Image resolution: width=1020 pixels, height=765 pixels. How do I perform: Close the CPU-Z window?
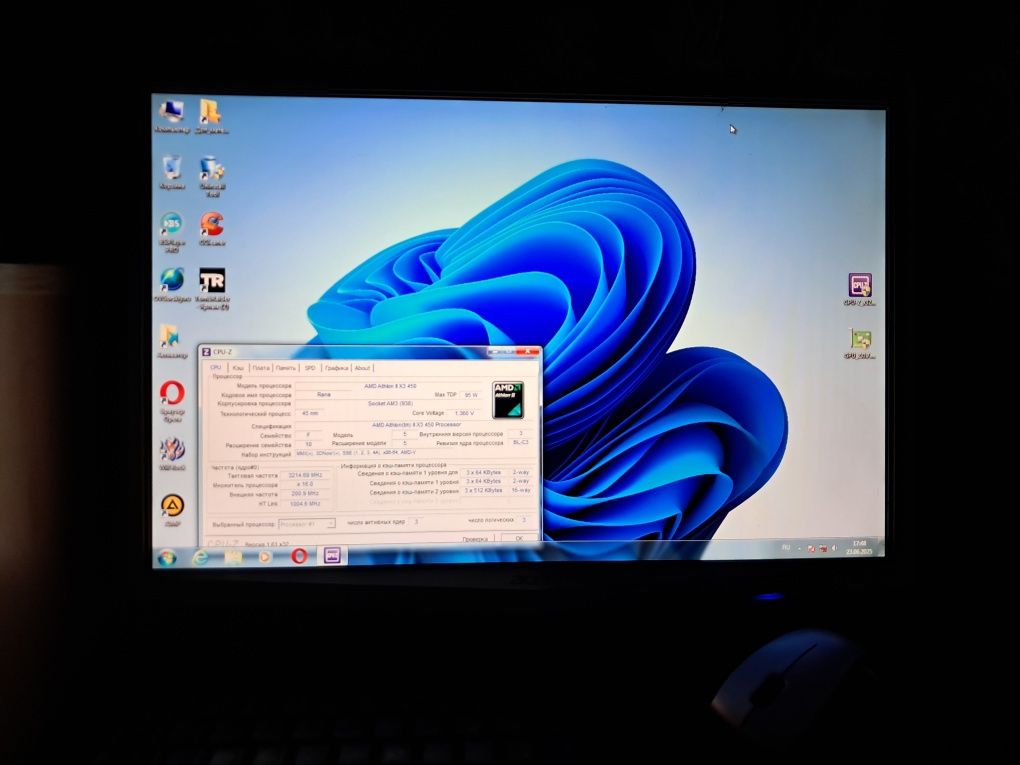(530, 352)
